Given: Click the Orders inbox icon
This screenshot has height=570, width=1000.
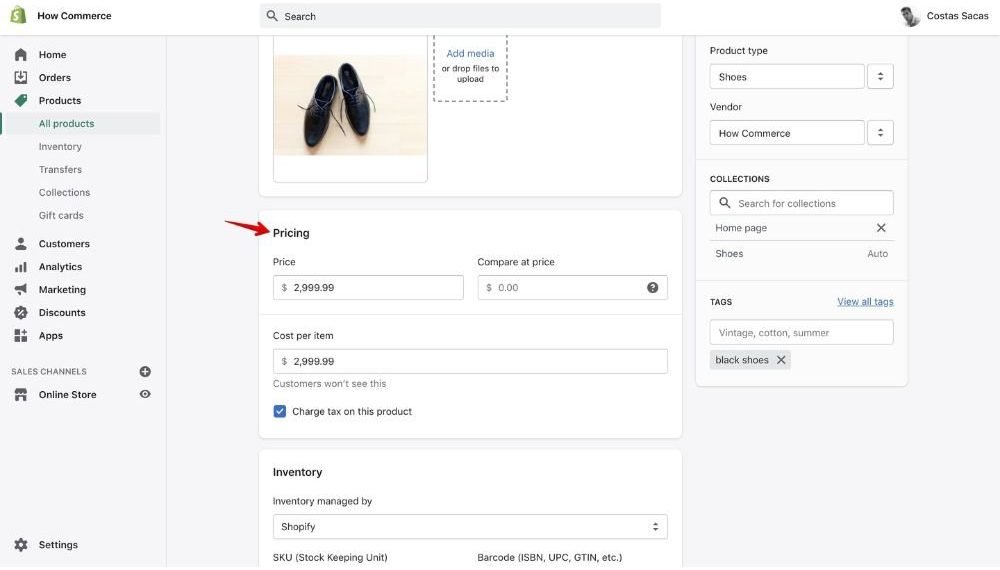Looking at the screenshot, I should point(20,78).
